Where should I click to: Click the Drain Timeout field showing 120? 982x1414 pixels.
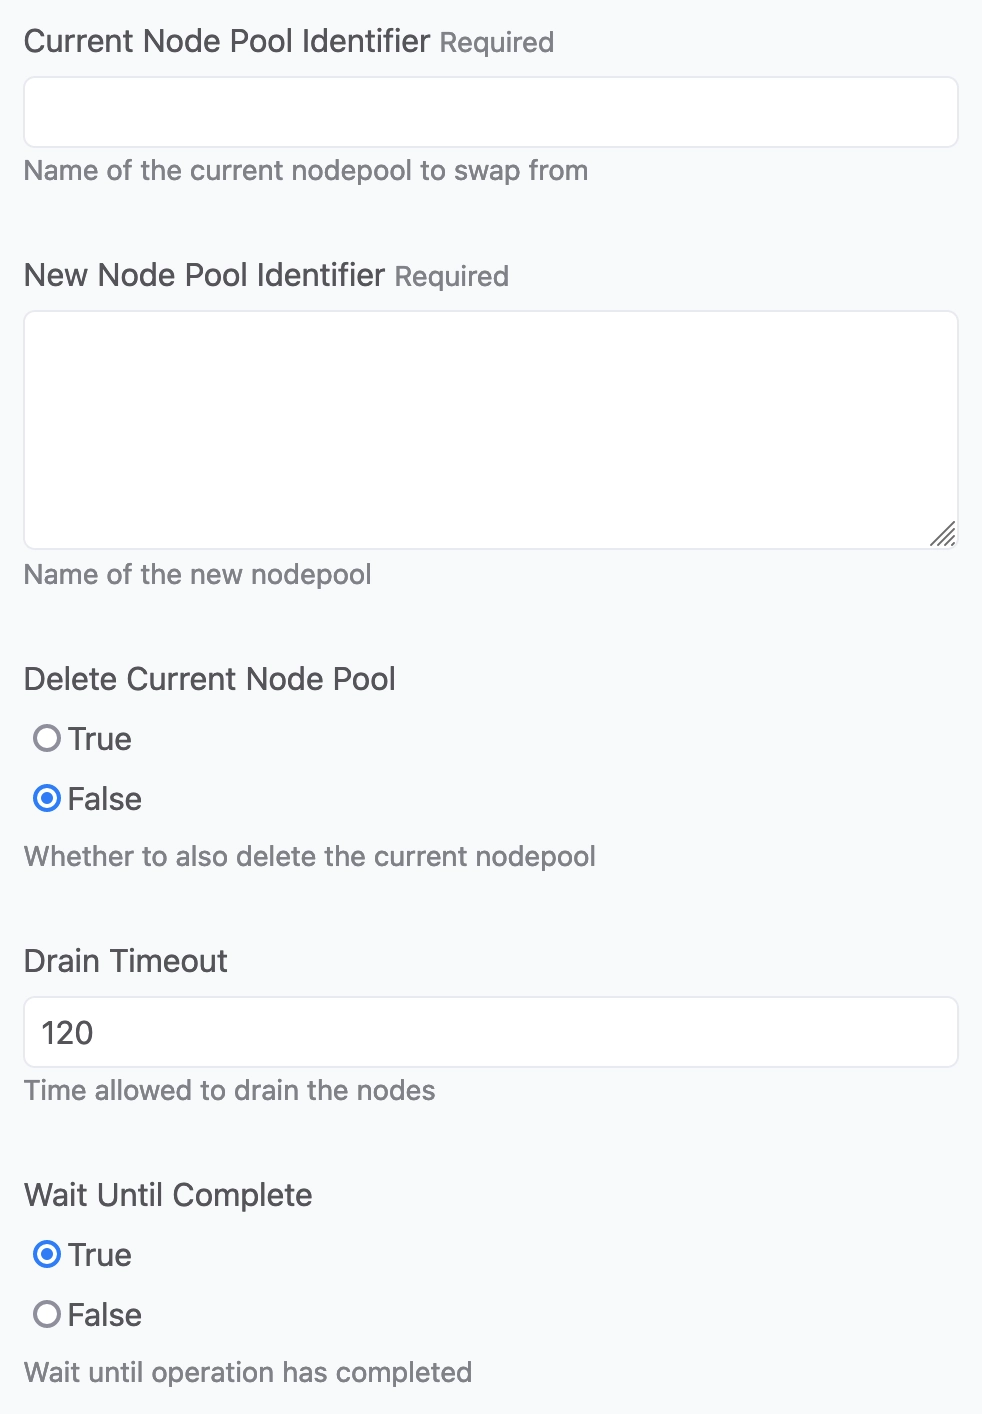491,1032
